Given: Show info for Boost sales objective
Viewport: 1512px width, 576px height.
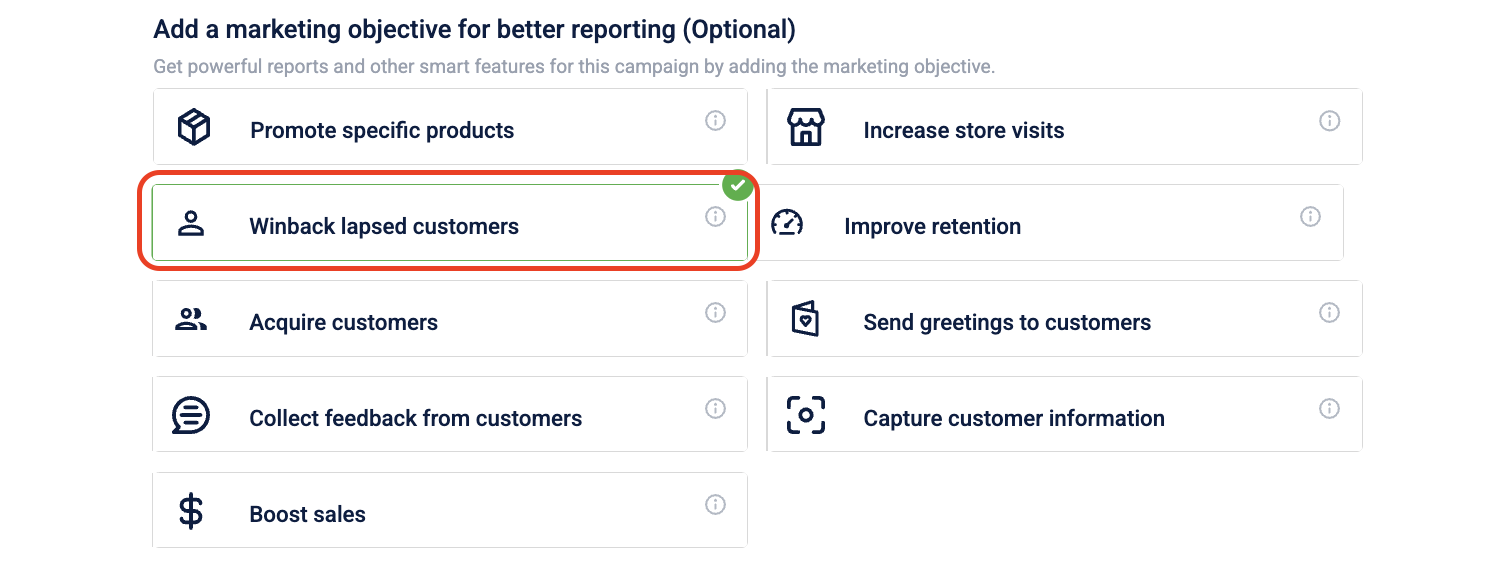Looking at the screenshot, I should pyautogui.click(x=715, y=504).
